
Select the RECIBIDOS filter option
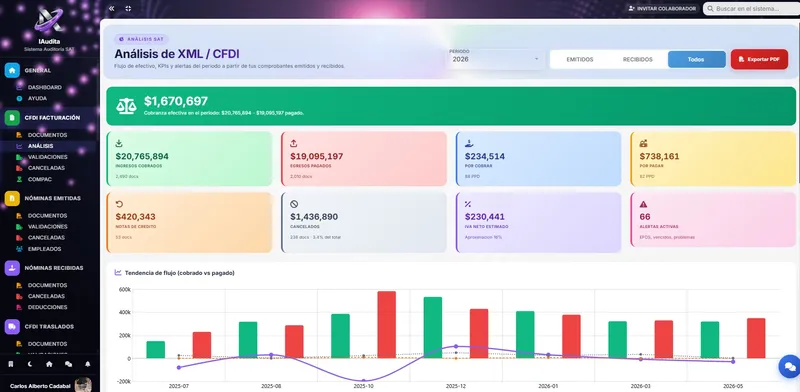point(638,59)
